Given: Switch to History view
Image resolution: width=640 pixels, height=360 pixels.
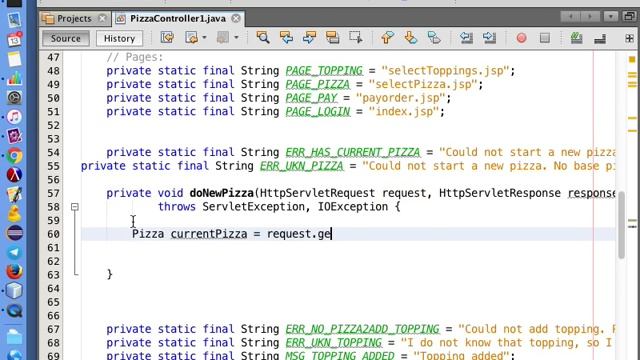Looking at the screenshot, I should pos(119,38).
